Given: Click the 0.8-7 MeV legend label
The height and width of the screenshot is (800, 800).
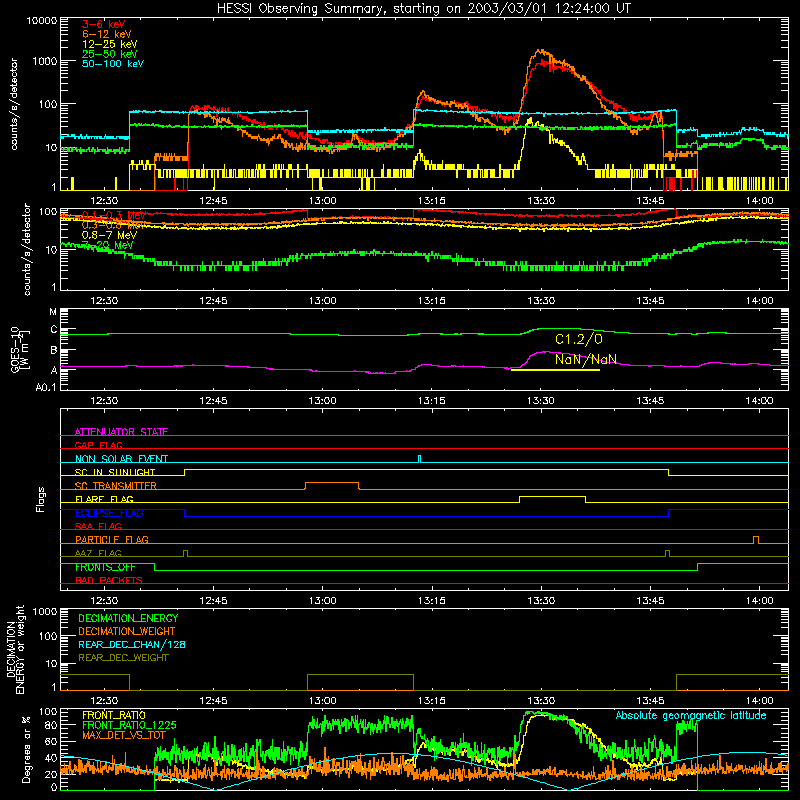Looking at the screenshot, I should [x=110, y=235].
